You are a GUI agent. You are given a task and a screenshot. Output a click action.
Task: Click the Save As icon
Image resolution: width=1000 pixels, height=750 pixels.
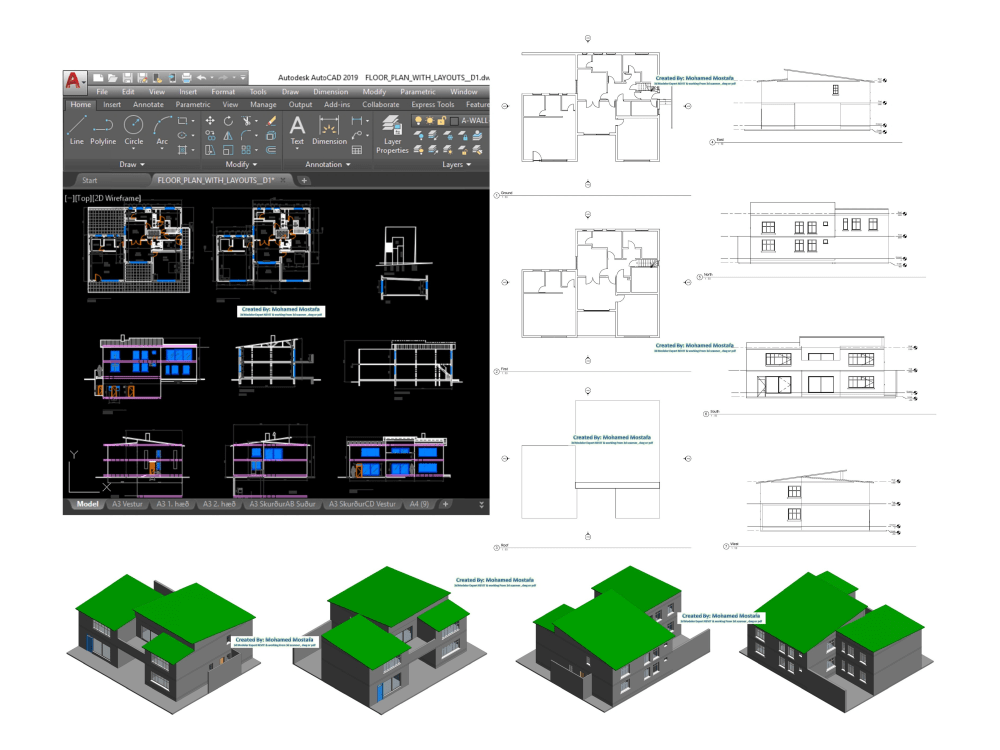(142, 78)
